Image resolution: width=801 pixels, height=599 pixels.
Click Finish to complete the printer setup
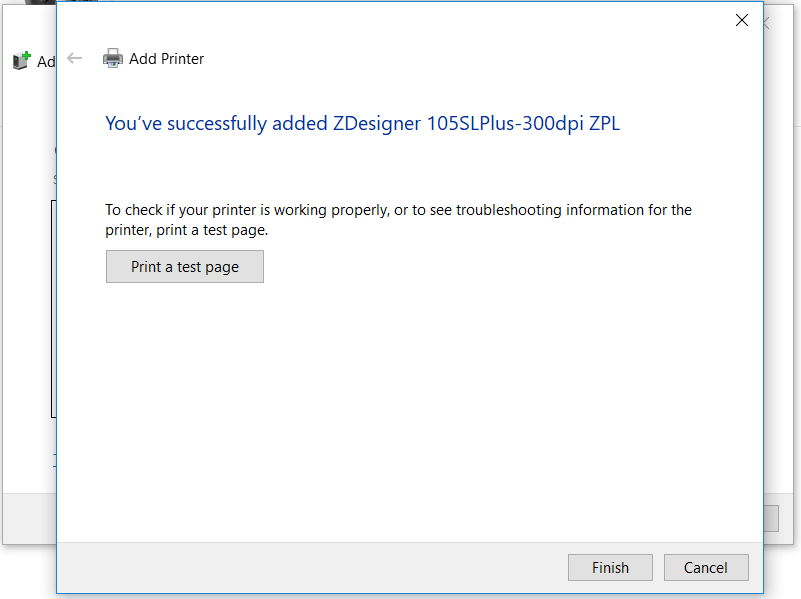(x=610, y=567)
